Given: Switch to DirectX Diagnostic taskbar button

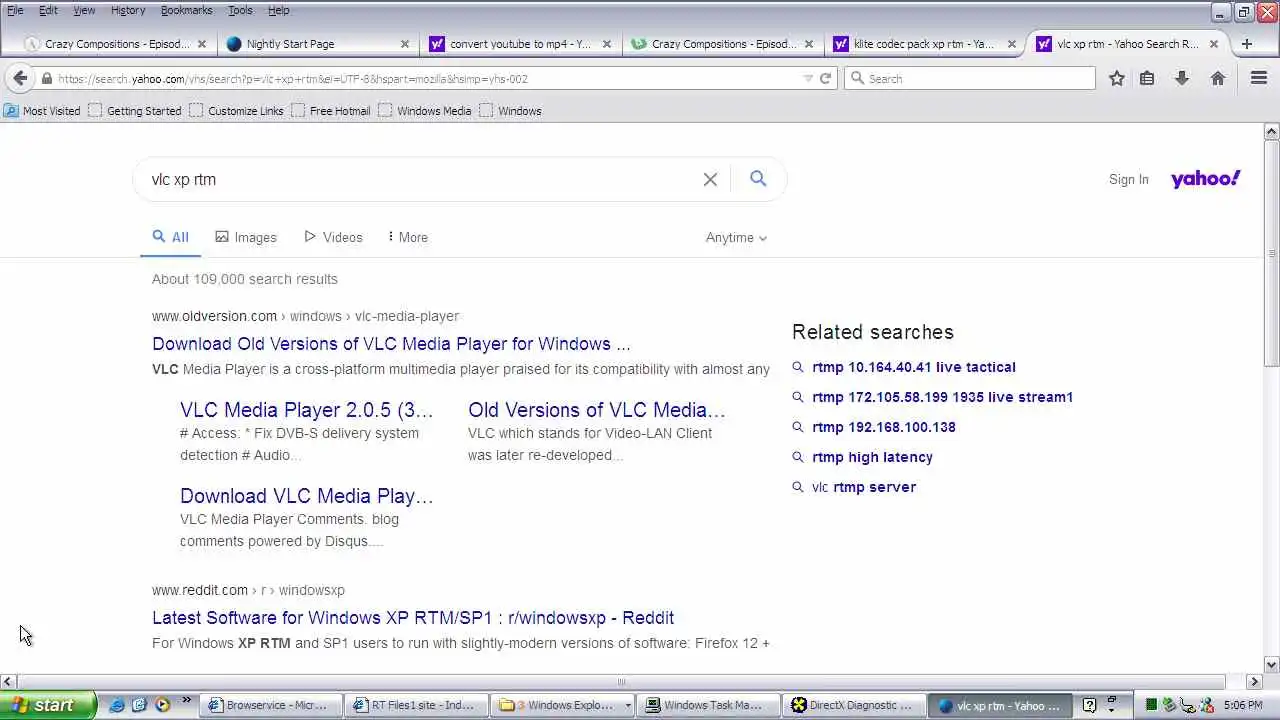Looking at the screenshot, I should [852, 705].
